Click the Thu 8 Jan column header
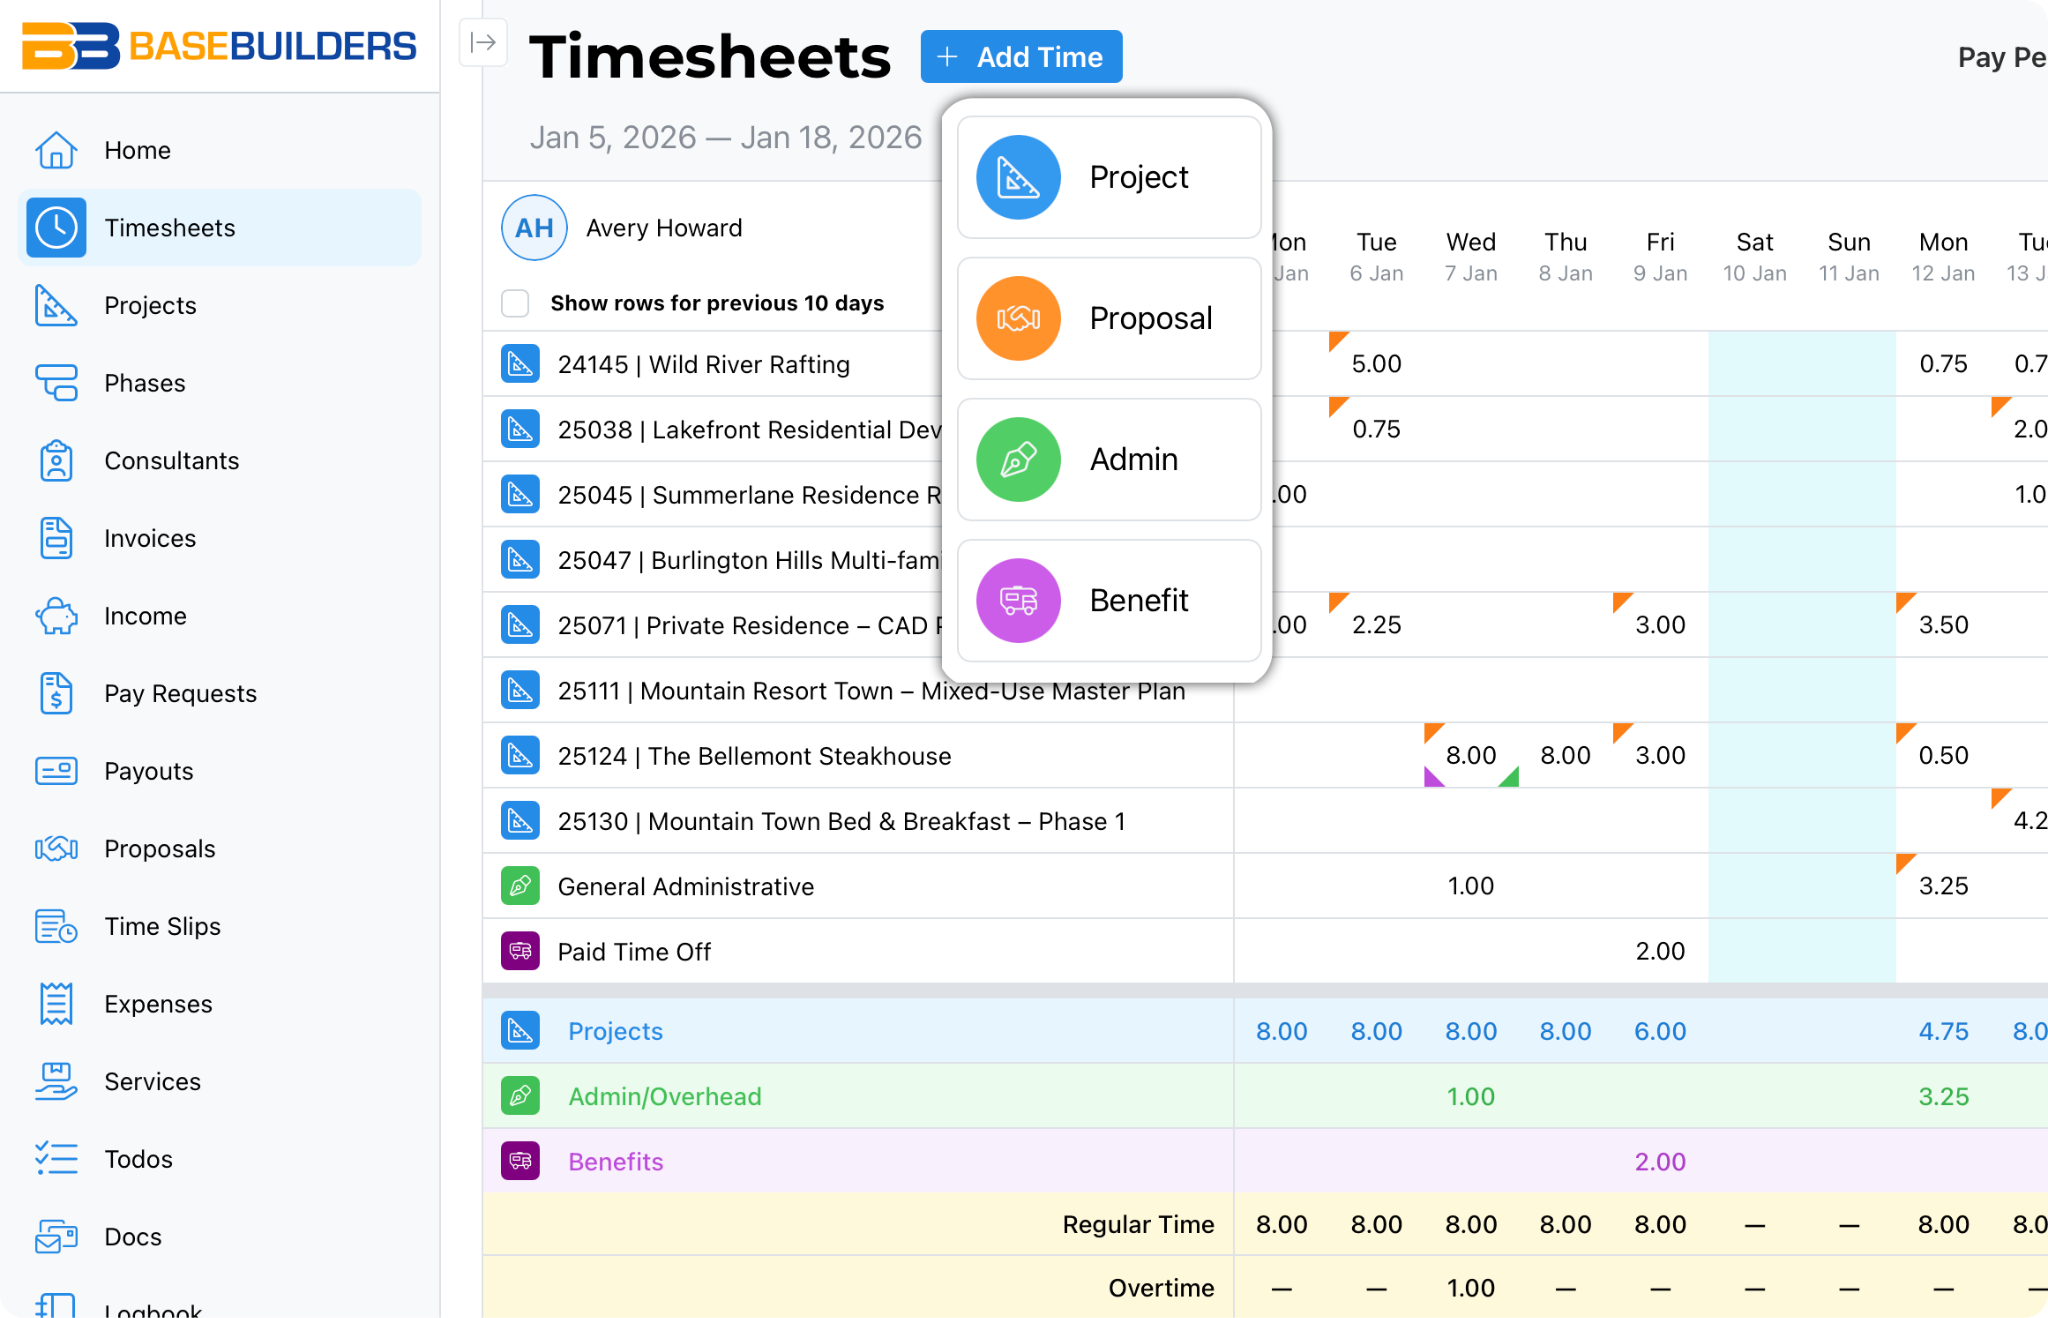The image size is (2048, 1318). click(x=1565, y=257)
